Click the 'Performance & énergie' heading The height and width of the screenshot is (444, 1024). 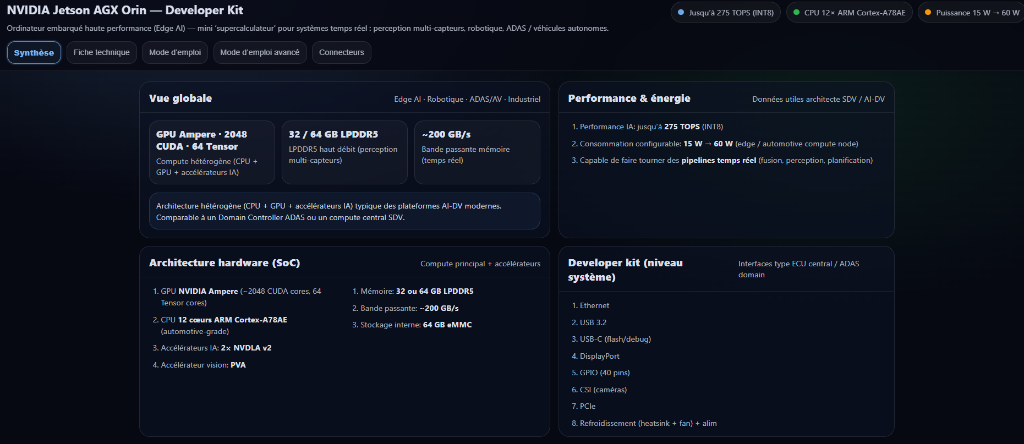click(x=629, y=99)
